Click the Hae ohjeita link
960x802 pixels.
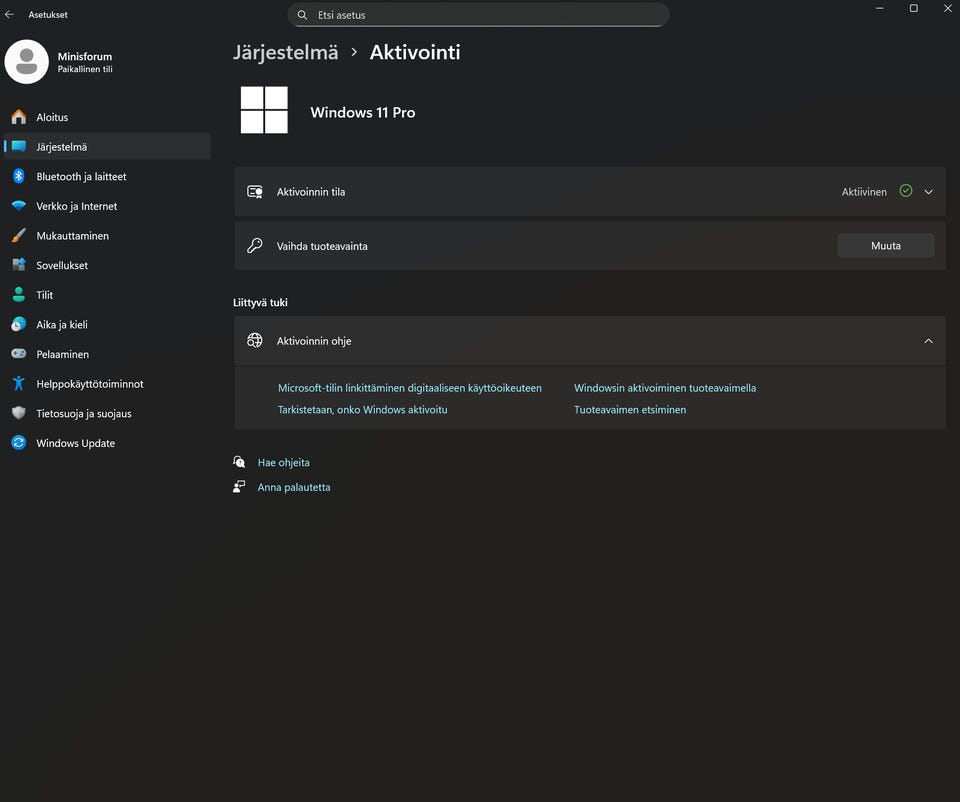tap(283, 462)
